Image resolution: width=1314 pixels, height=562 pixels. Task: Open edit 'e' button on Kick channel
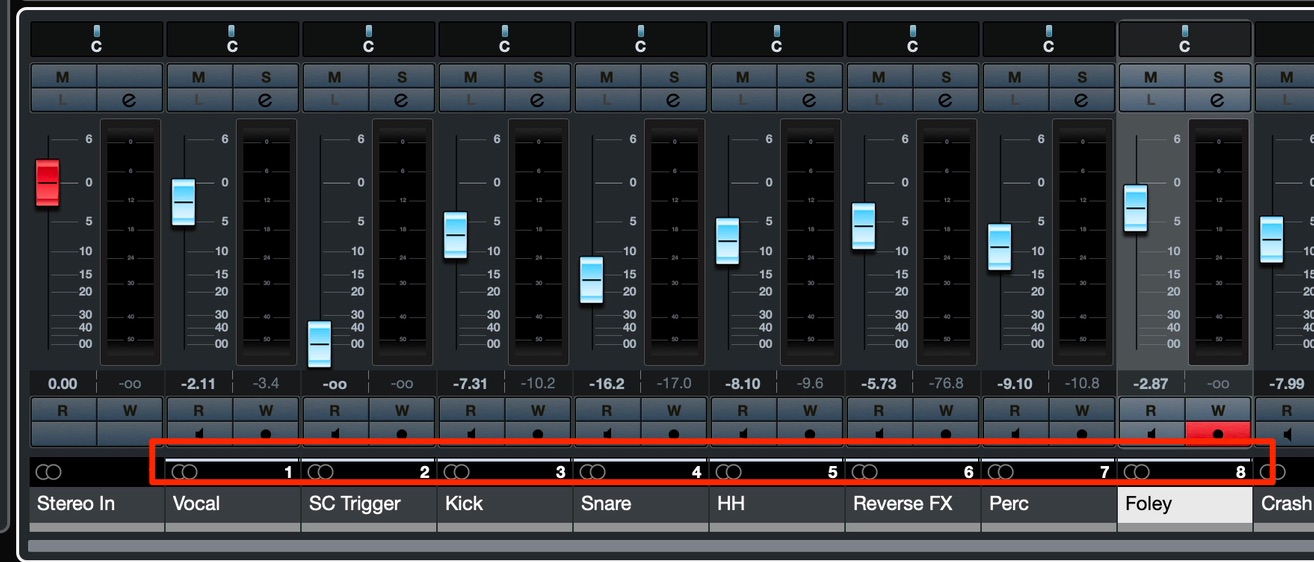pyautogui.click(x=537, y=100)
